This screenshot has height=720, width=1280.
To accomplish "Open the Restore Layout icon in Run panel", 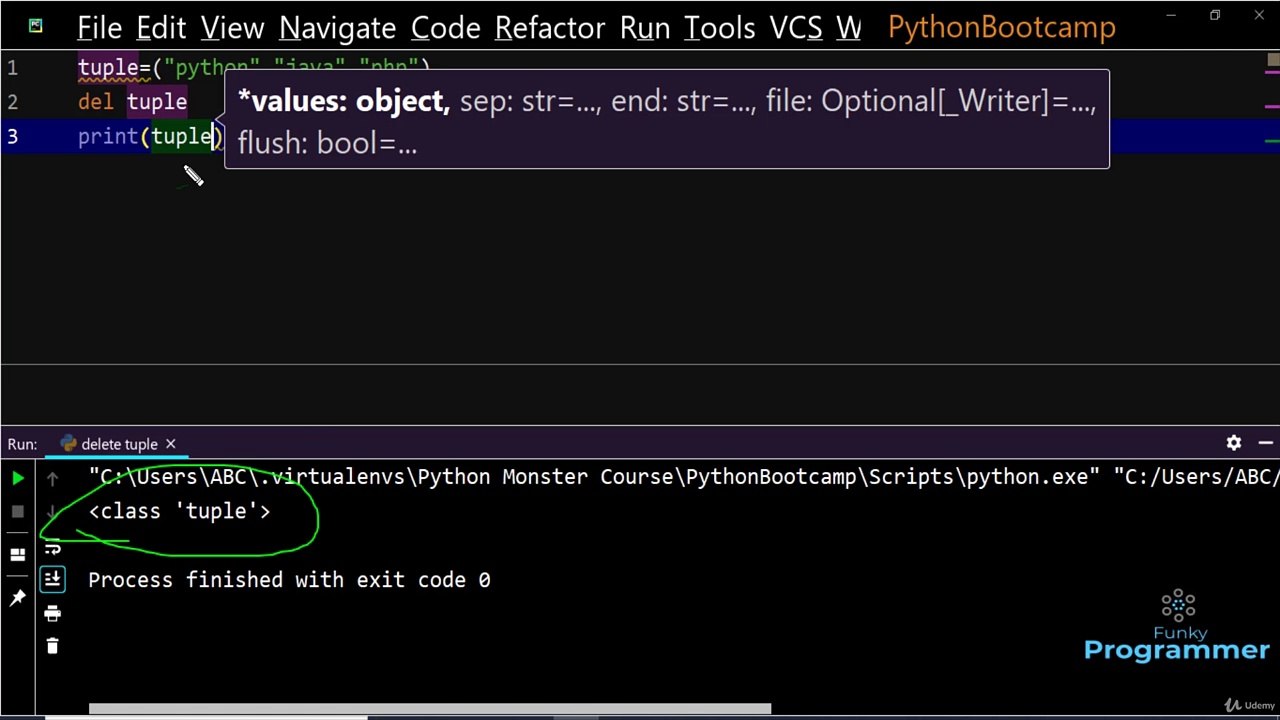I will pyautogui.click(x=17, y=555).
